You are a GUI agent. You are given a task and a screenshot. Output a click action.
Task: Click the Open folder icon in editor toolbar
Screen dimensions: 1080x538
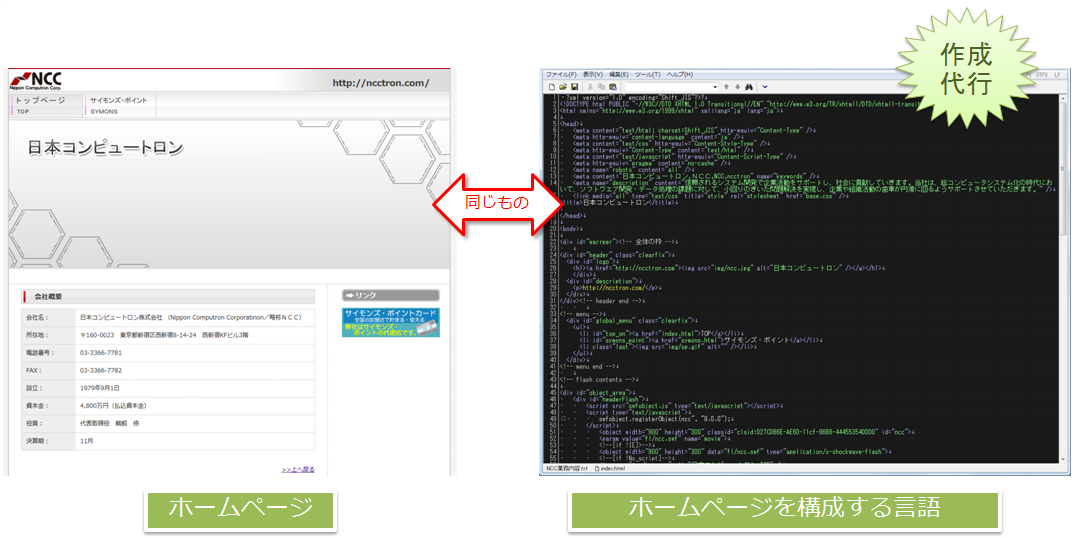tap(563, 87)
